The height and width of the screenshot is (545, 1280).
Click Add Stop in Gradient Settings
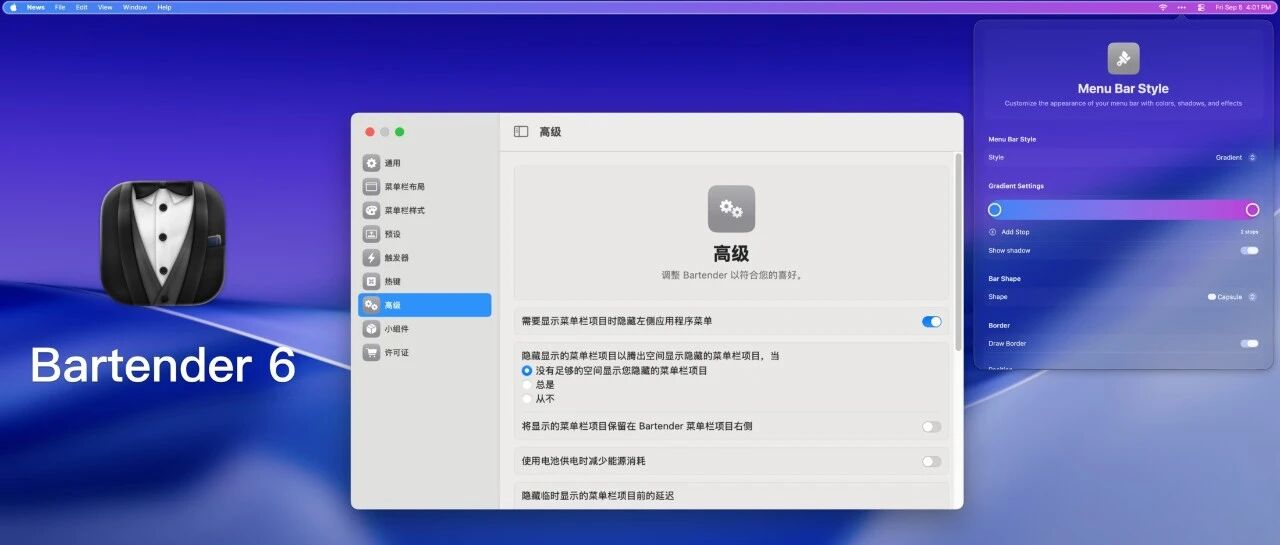[1009, 232]
